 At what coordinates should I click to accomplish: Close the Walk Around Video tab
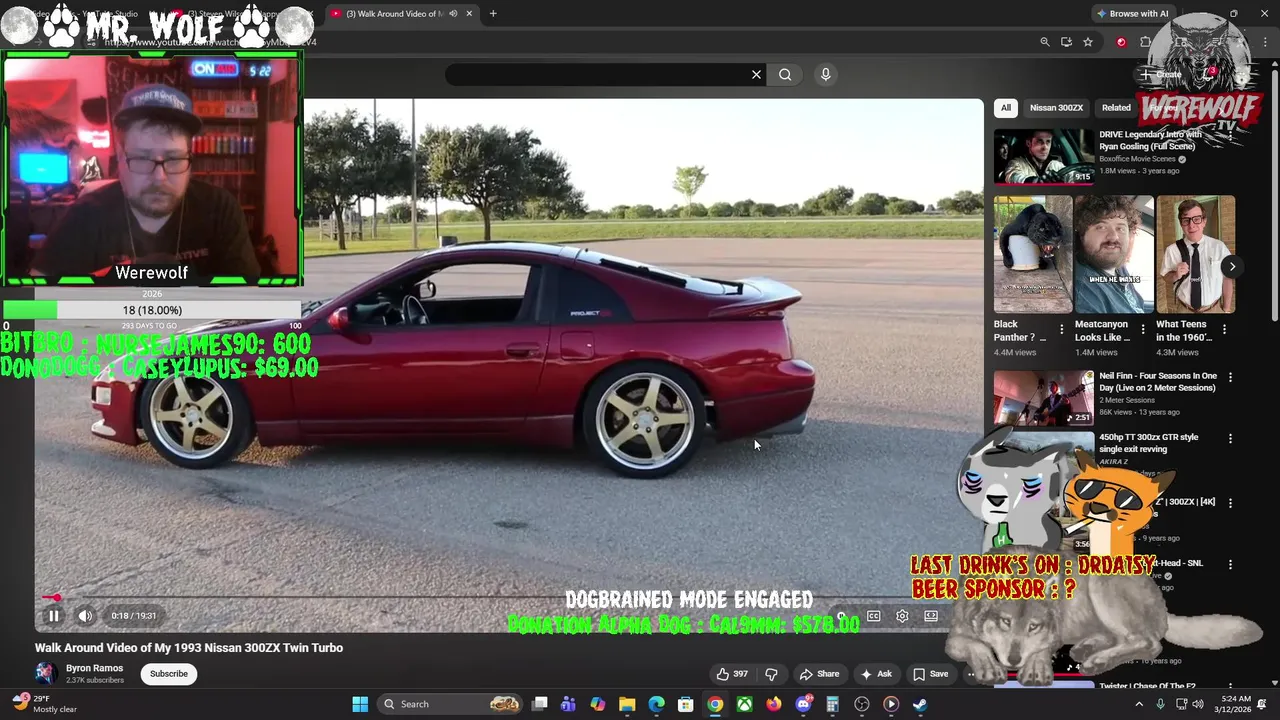(x=469, y=14)
